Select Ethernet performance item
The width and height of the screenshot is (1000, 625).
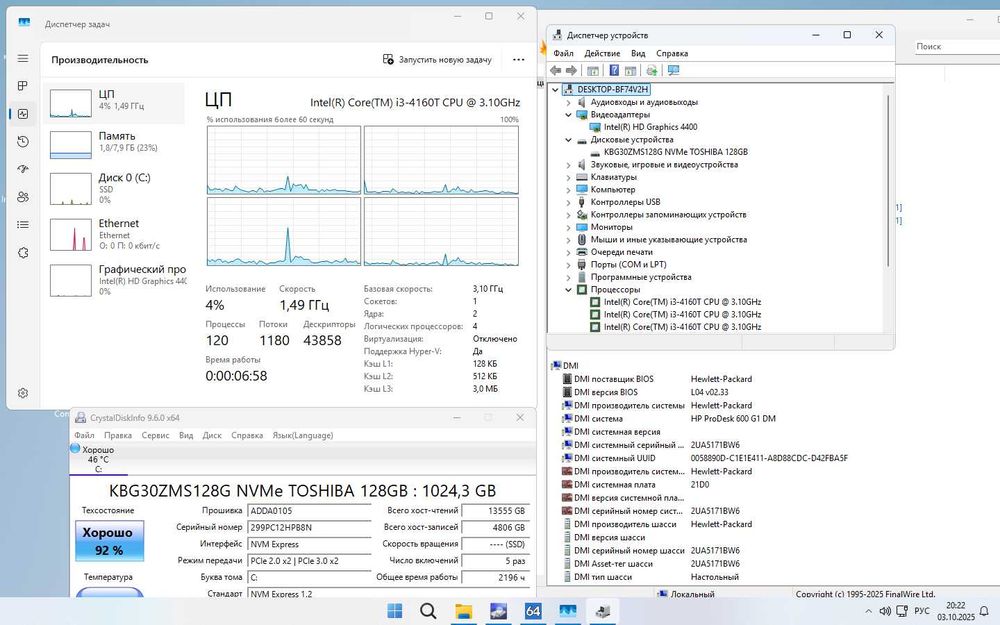point(114,233)
